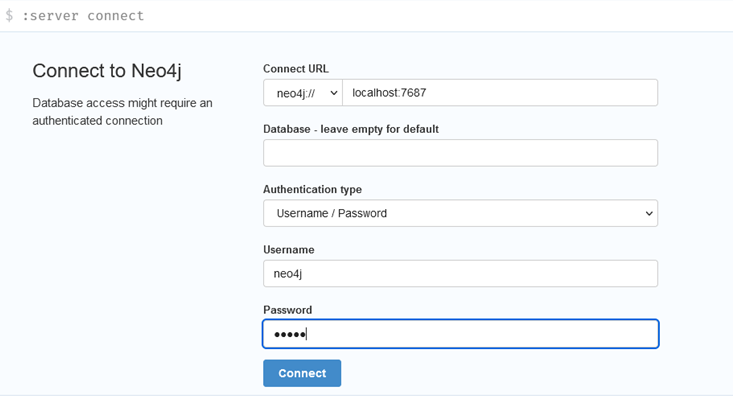Expand the Authentication type dropdown

460,213
